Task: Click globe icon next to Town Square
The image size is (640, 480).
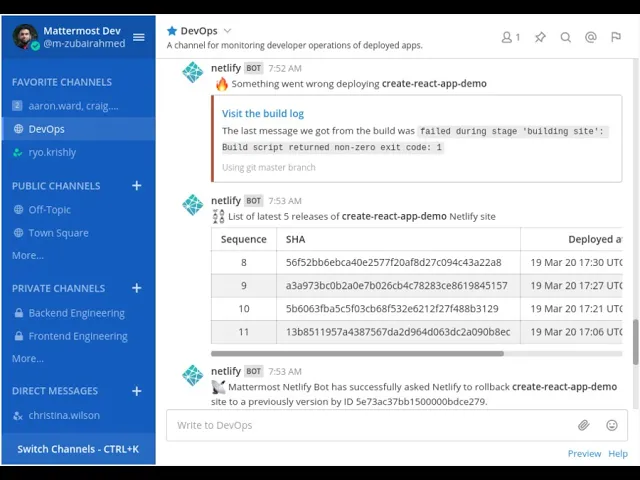Action: coord(18,233)
